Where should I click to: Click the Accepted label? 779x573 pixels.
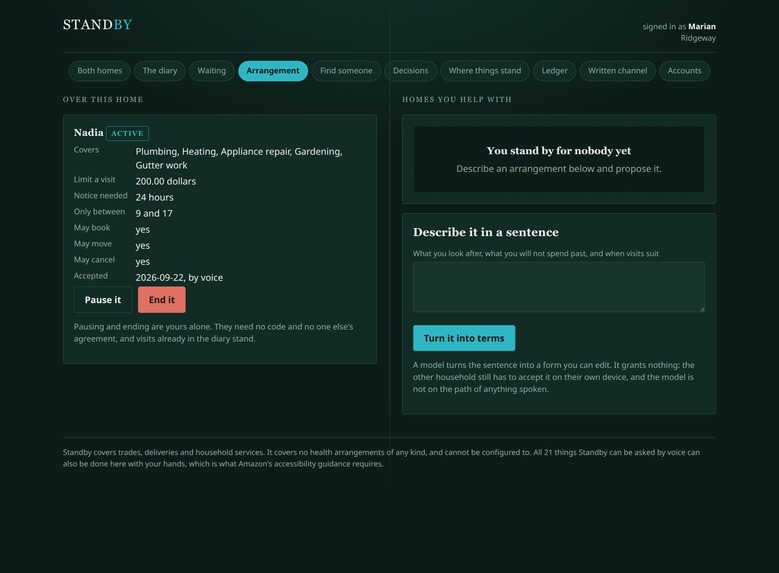pos(90,275)
